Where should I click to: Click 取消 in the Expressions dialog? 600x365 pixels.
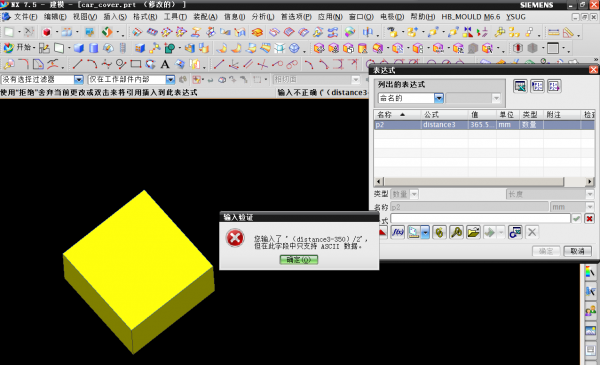578,251
